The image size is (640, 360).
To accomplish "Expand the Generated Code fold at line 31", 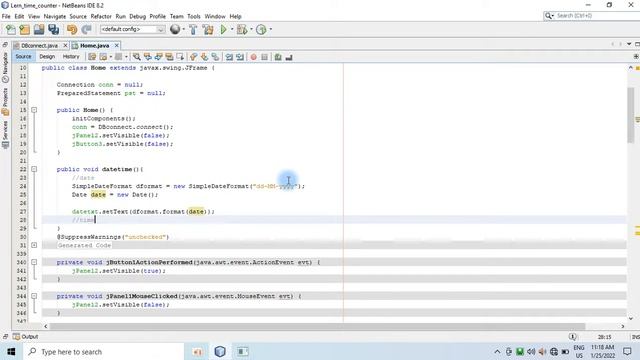I will 34,245.
